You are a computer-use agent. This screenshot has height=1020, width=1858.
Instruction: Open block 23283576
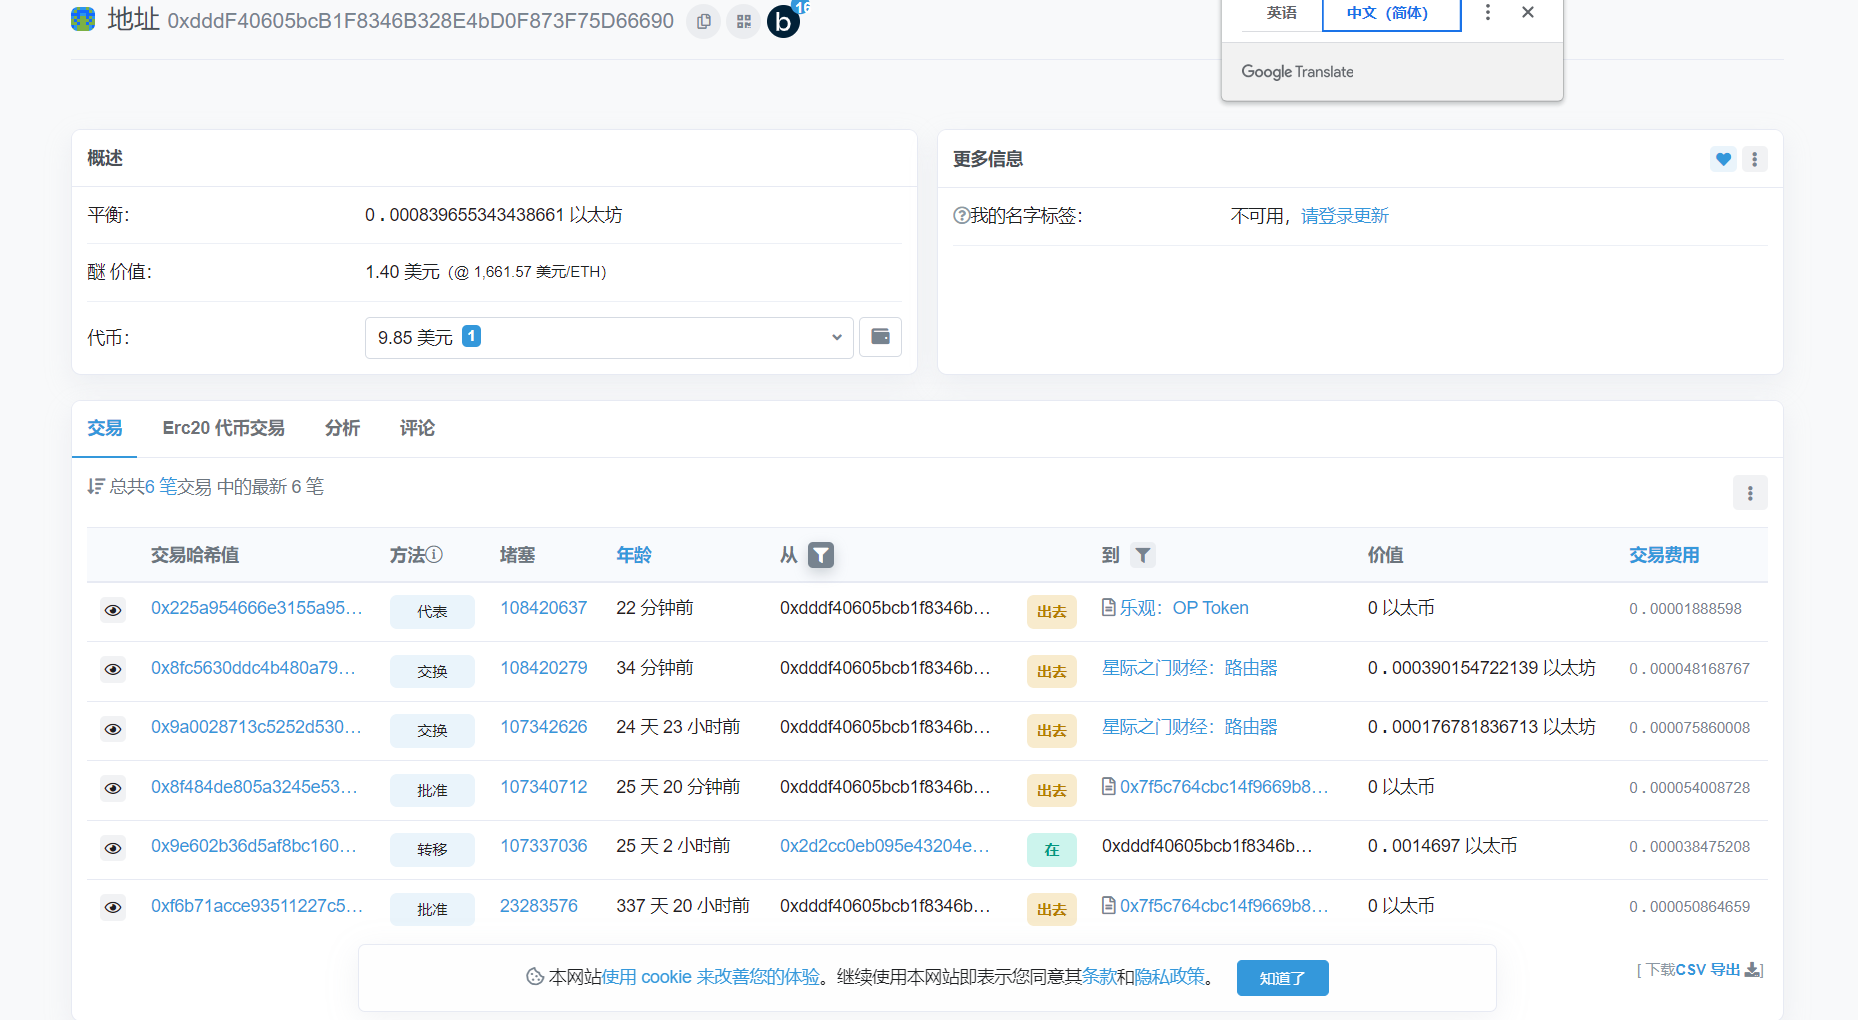coord(539,906)
